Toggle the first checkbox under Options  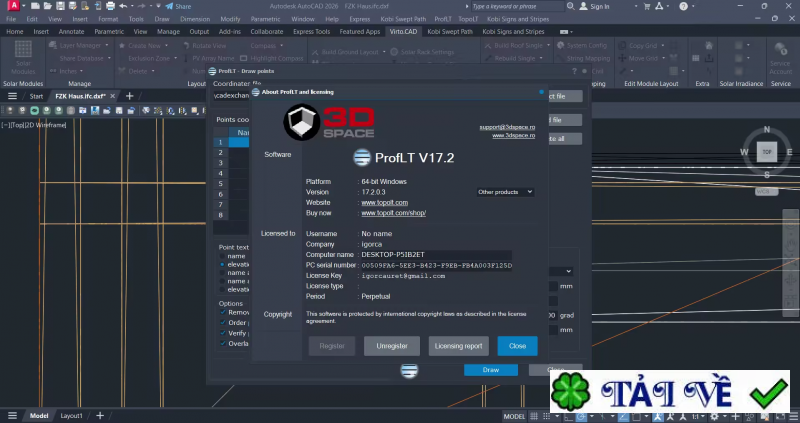click(222, 312)
